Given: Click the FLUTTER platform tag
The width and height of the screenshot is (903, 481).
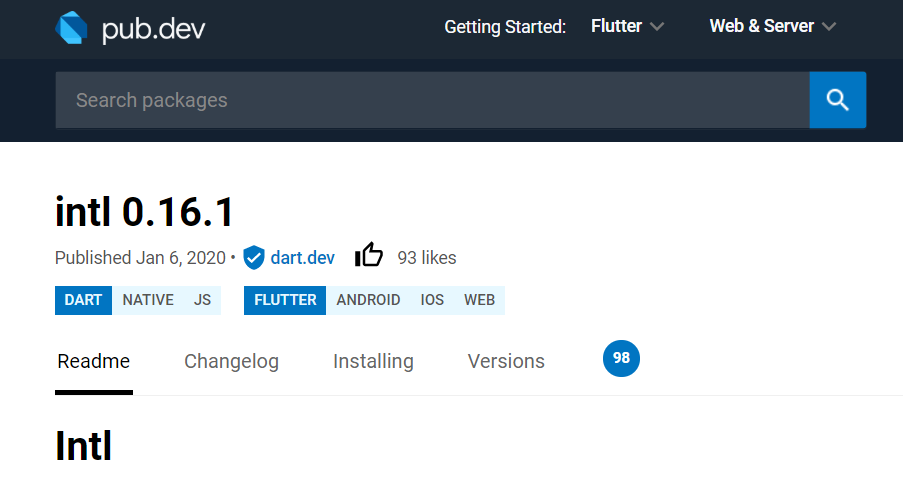Looking at the screenshot, I should [285, 300].
